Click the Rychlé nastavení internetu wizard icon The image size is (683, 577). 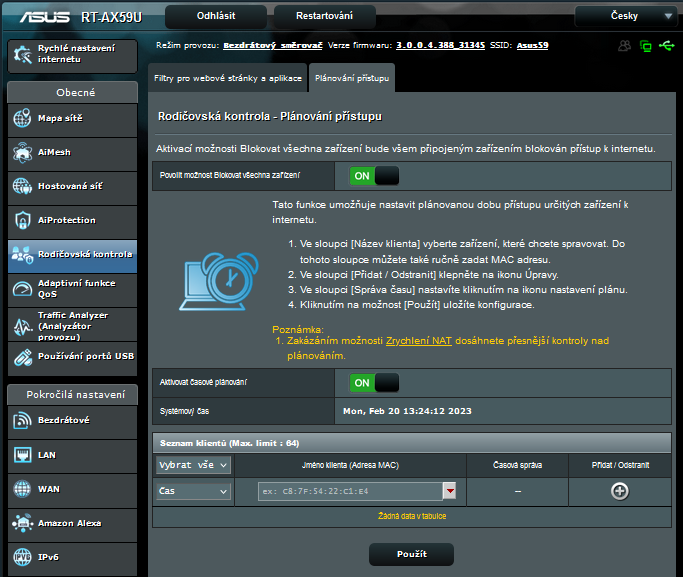22,54
